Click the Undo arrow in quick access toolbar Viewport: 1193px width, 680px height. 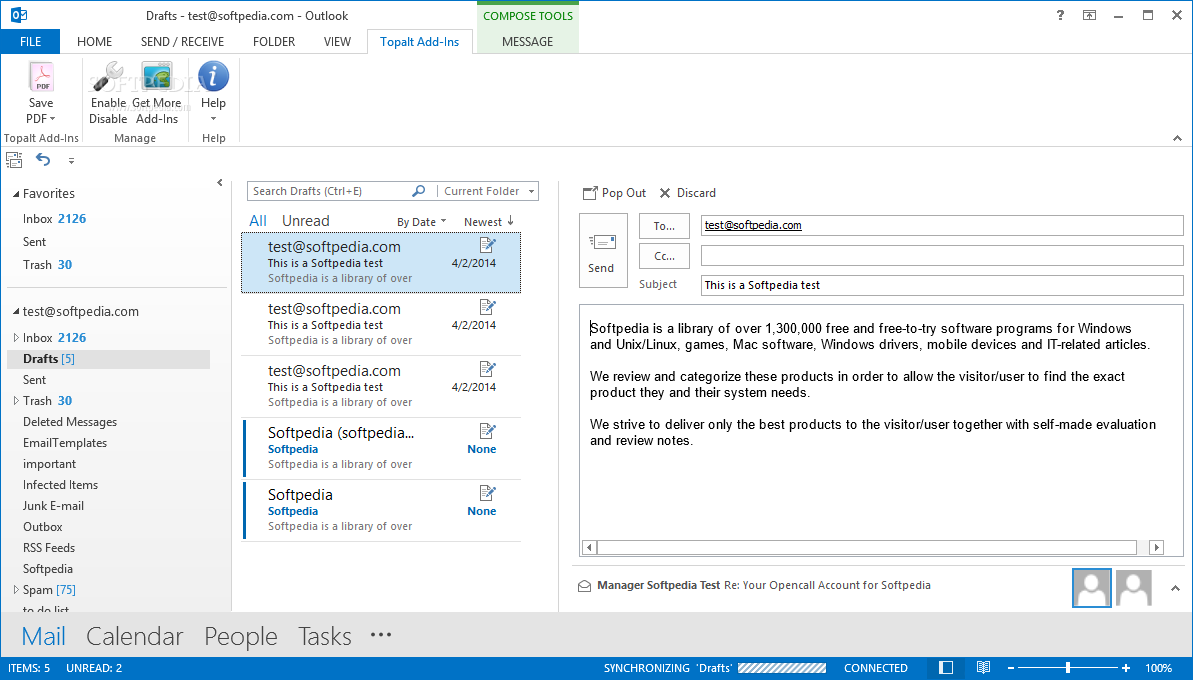pos(43,160)
